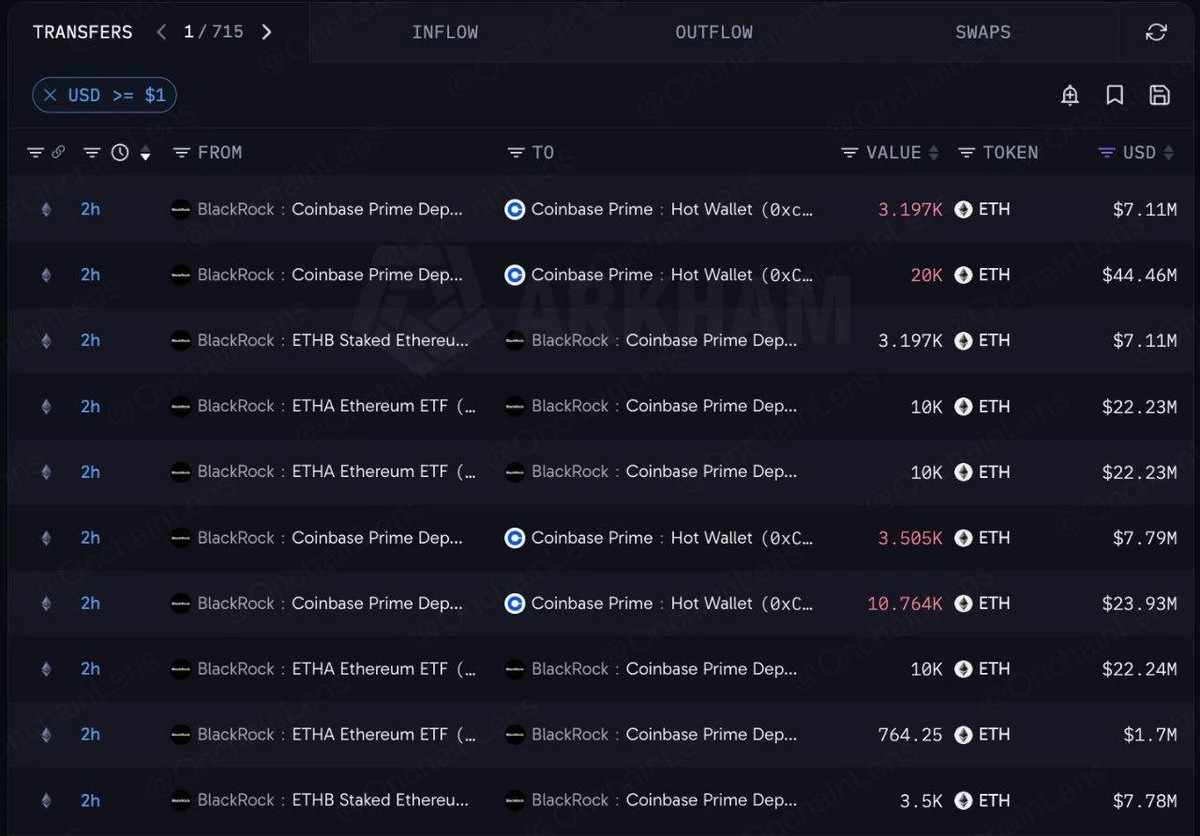Switch to the OUTFLOW tab
Screen dimensions: 1200x836
[714, 32]
